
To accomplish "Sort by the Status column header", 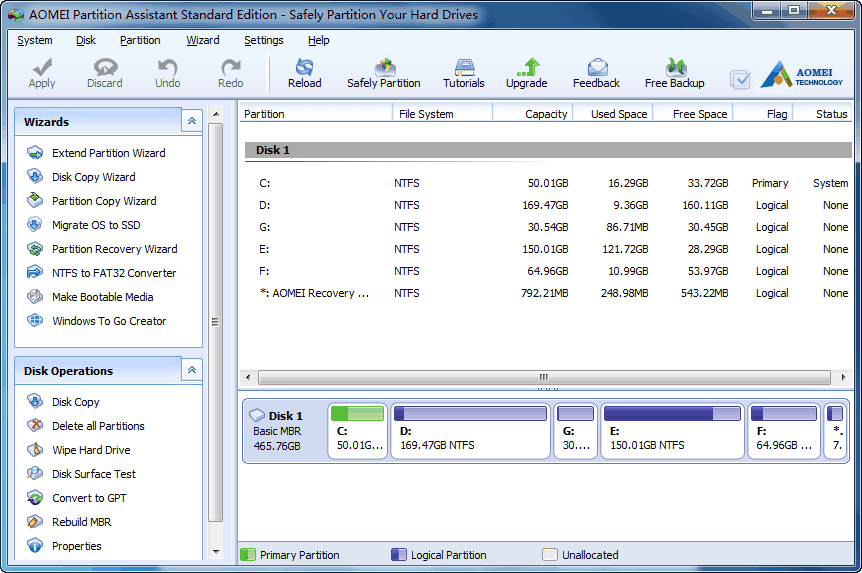I will pyautogui.click(x=822, y=114).
